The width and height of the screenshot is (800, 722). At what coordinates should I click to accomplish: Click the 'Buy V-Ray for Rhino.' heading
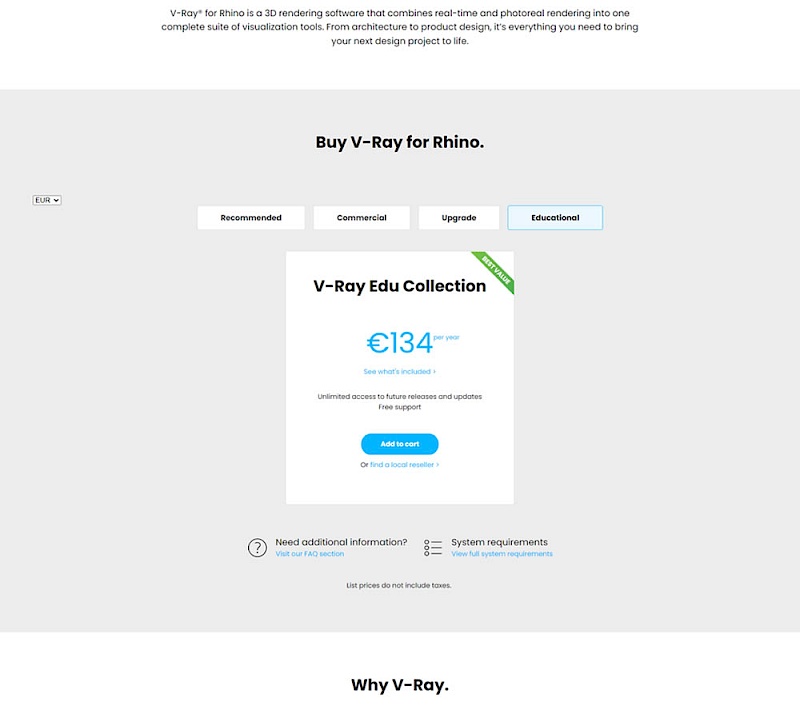(x=399, y=142)
